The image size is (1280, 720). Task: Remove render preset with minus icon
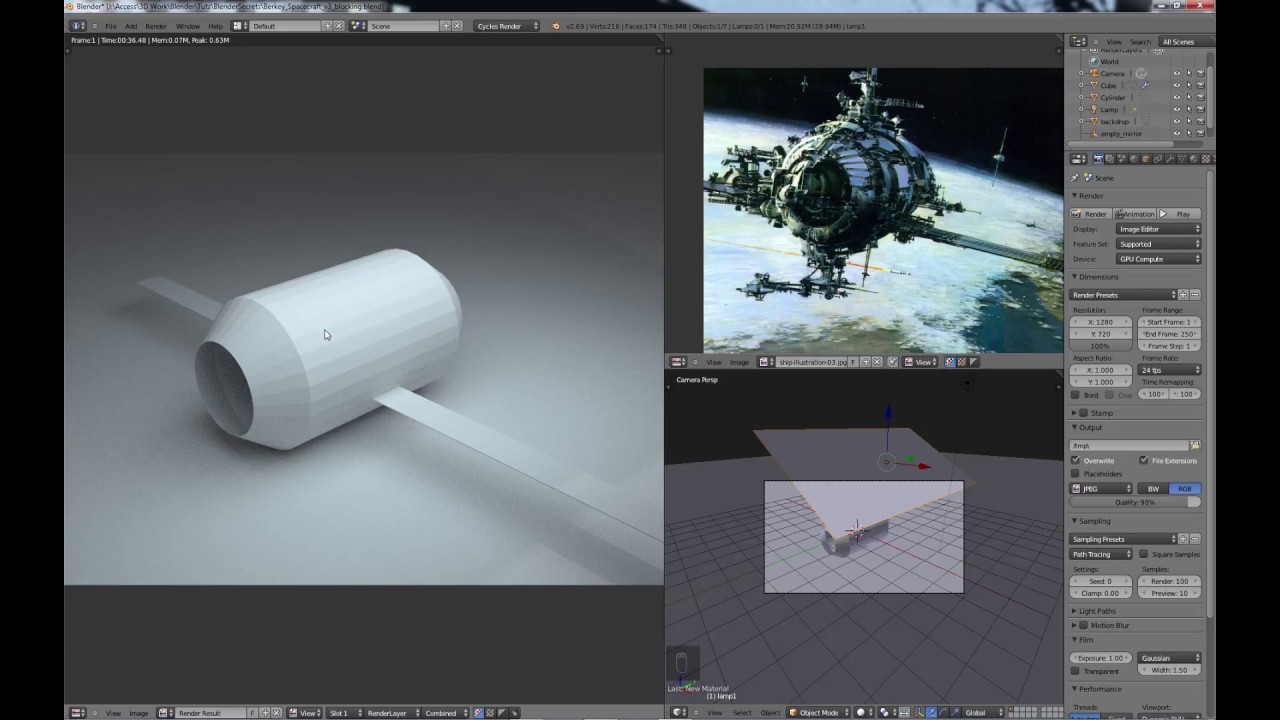point(1195,295)
